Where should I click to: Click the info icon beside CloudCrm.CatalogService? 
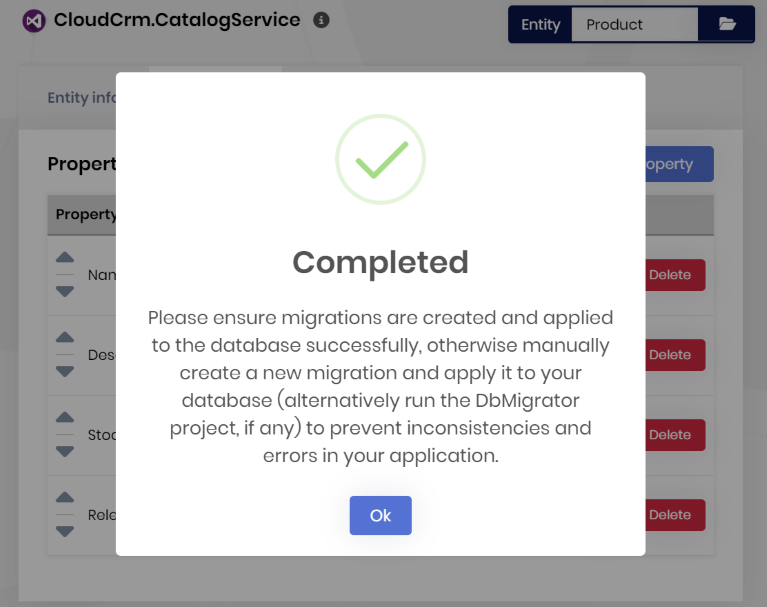click(321, 20)
